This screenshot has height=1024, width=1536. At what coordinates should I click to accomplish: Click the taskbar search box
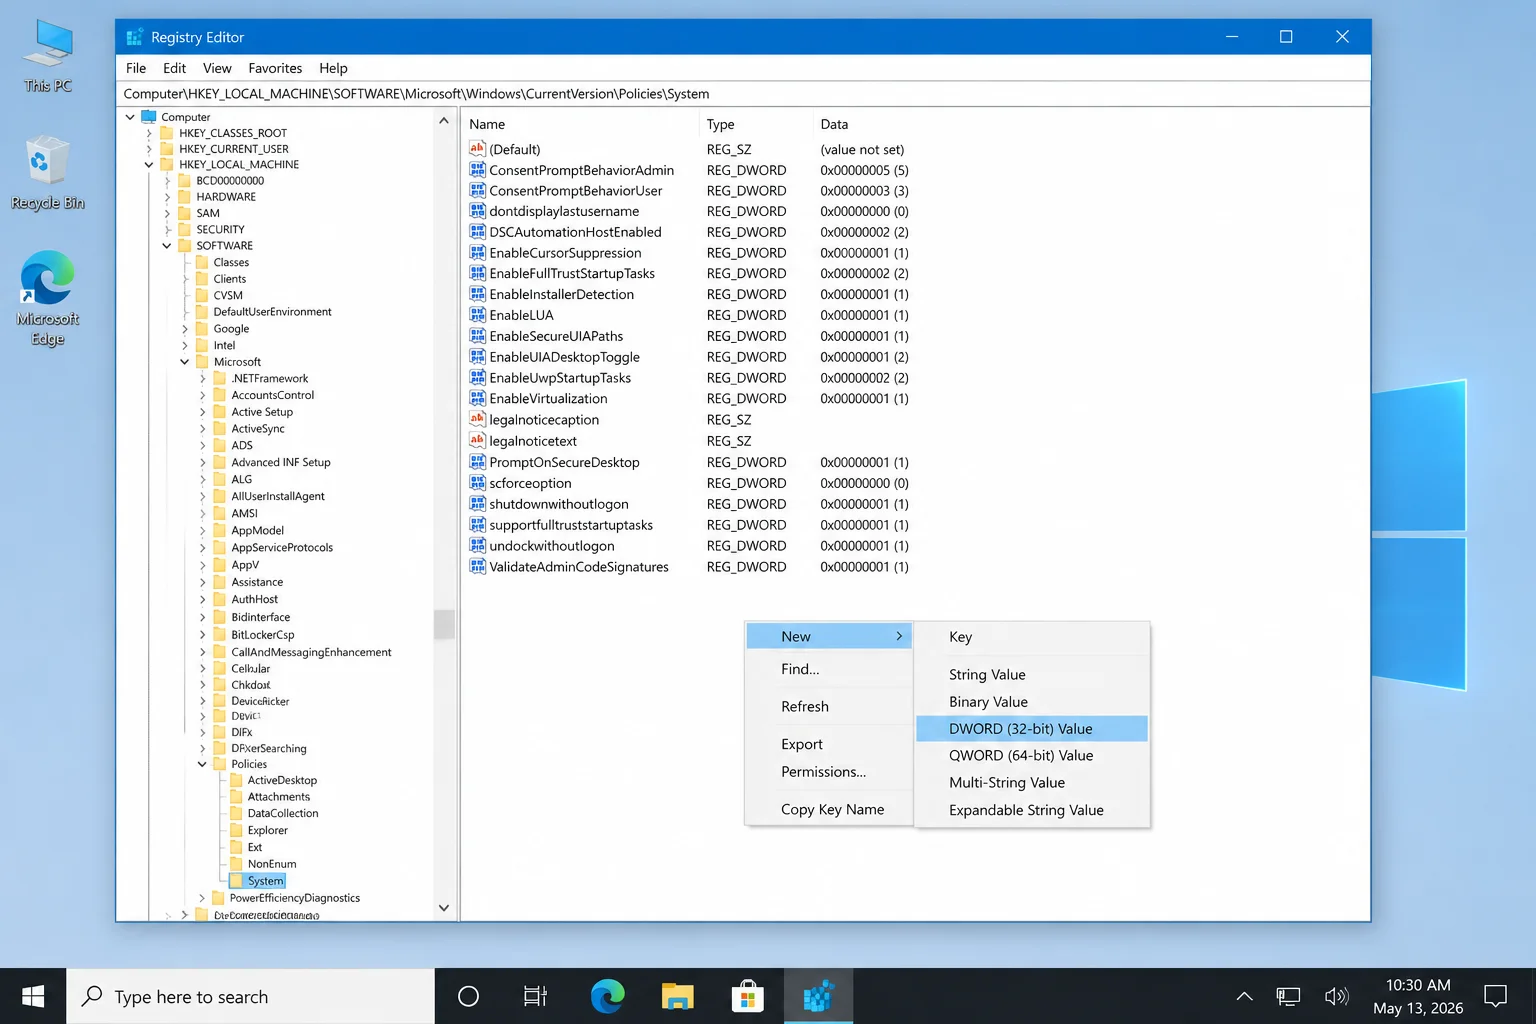tap(251, 996)
